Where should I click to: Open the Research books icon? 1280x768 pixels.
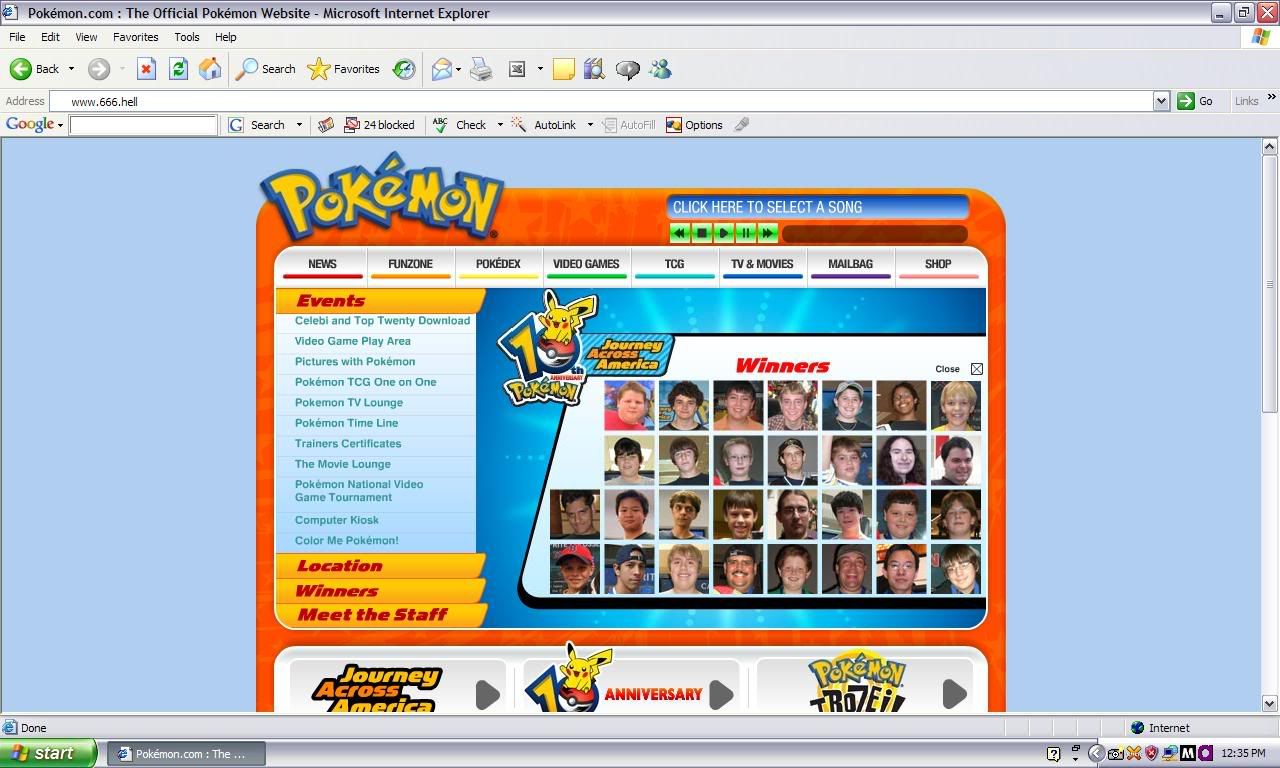594,69
